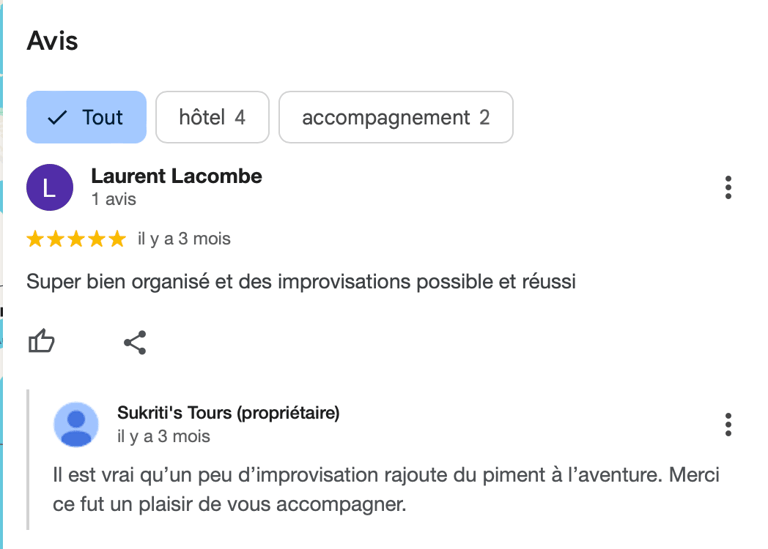Click the "Super bien organisé" review text

(301, 282)
